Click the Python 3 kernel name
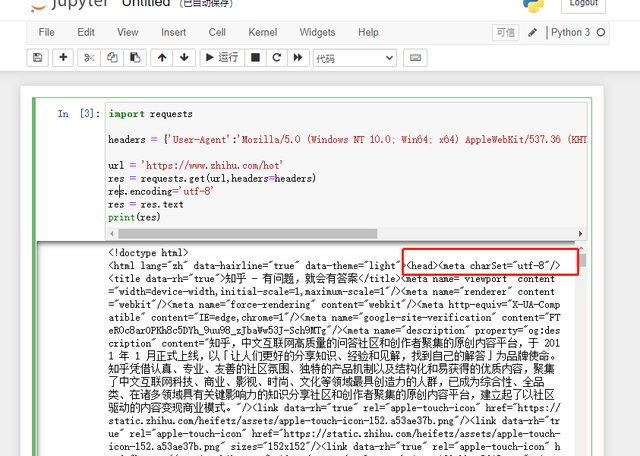This screenshot has height=456, width=640. [x=570, y=32]
